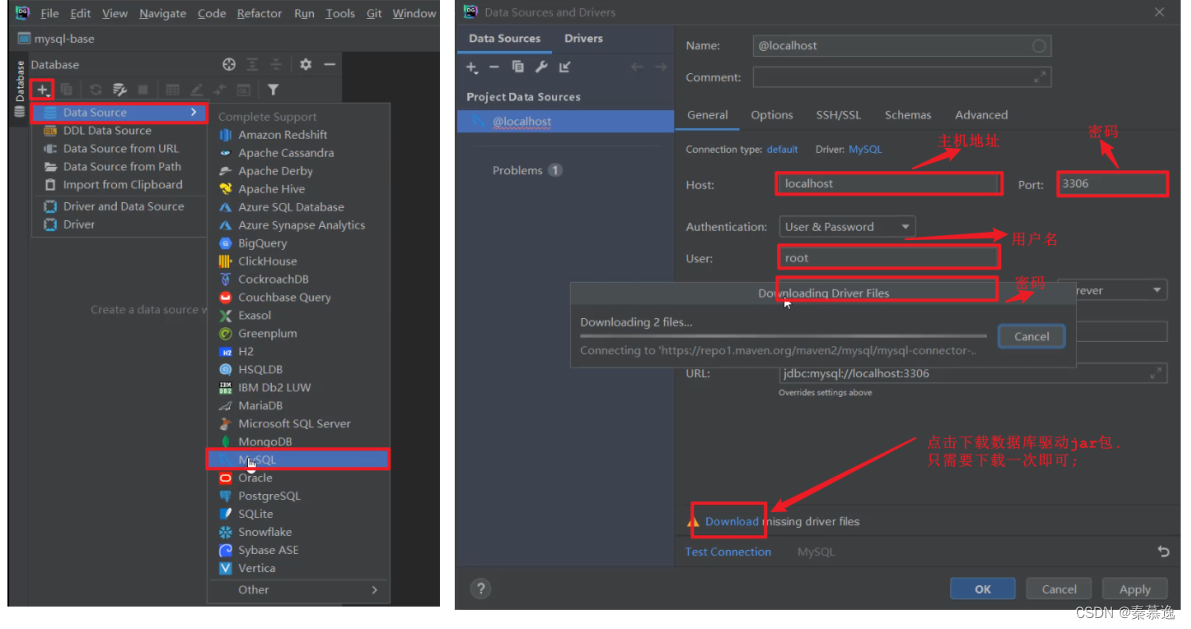Viewport: 1191px width, 629px height.
Task: Switch to the Drivers tab
Action: pyautogui.click(x=583, y=39)
